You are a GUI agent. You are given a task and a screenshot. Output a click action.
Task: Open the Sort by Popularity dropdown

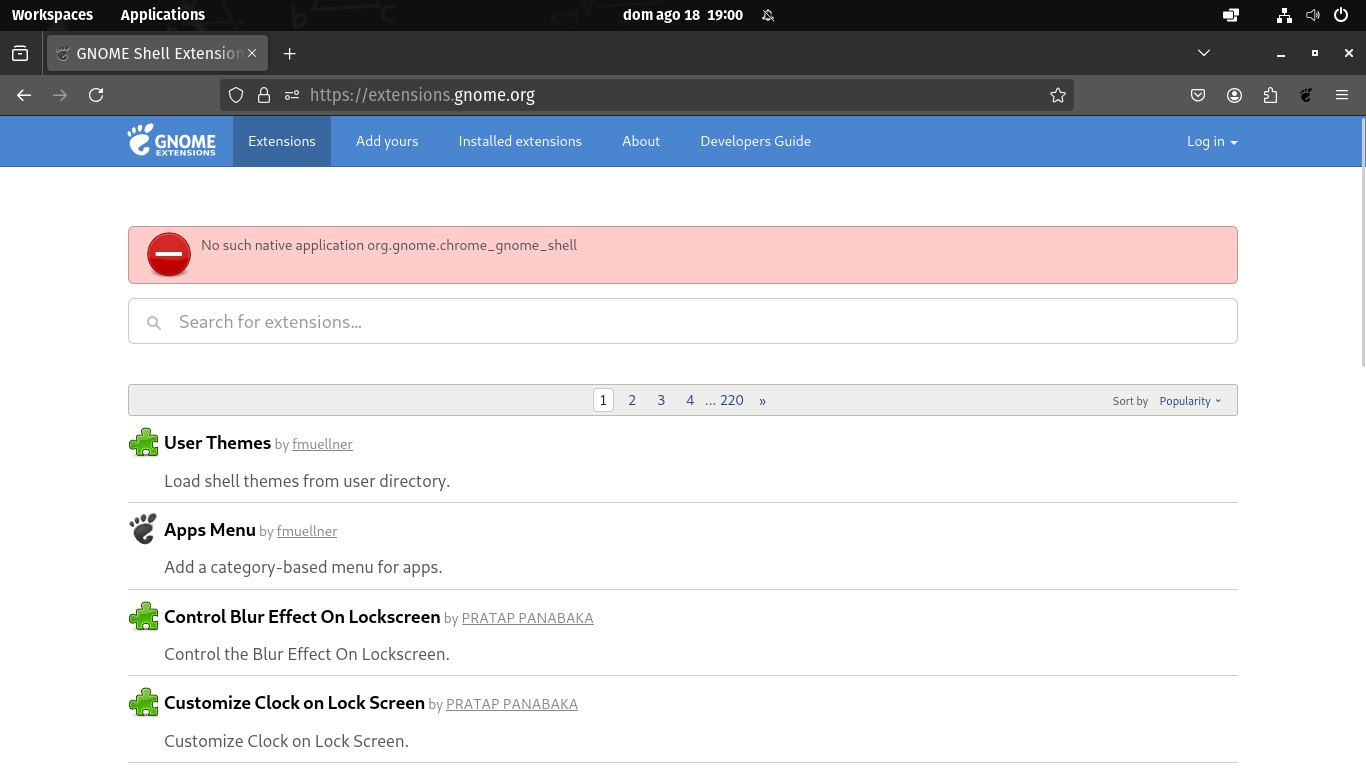[1190, 401]
